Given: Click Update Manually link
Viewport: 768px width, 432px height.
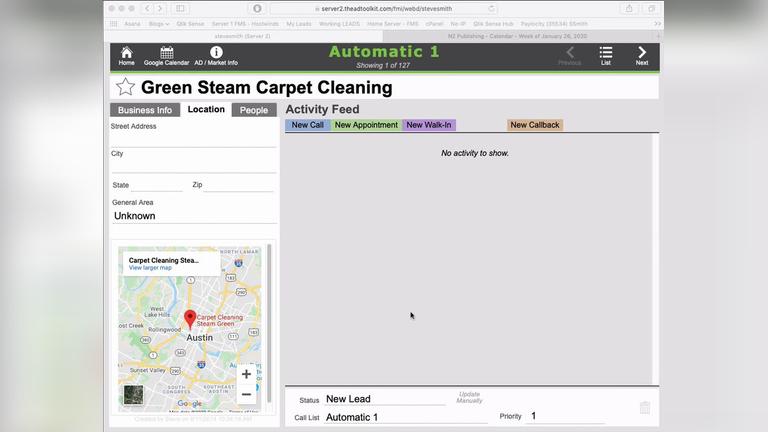Looking at the screenshot, I should click(x=469, y=397).
